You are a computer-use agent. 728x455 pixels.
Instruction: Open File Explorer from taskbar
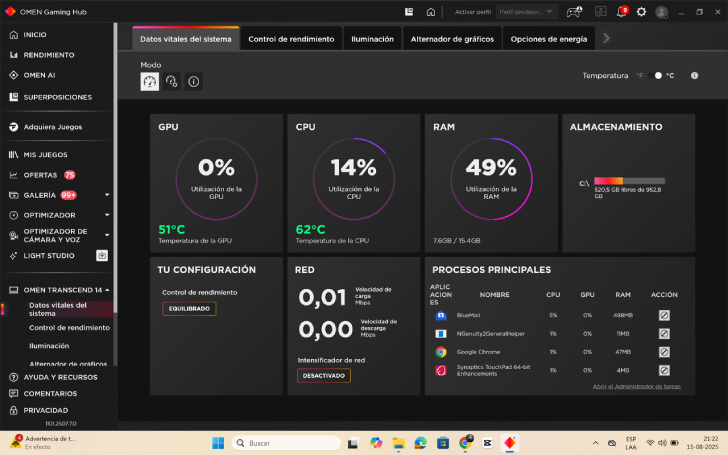(x=398, y=443)
